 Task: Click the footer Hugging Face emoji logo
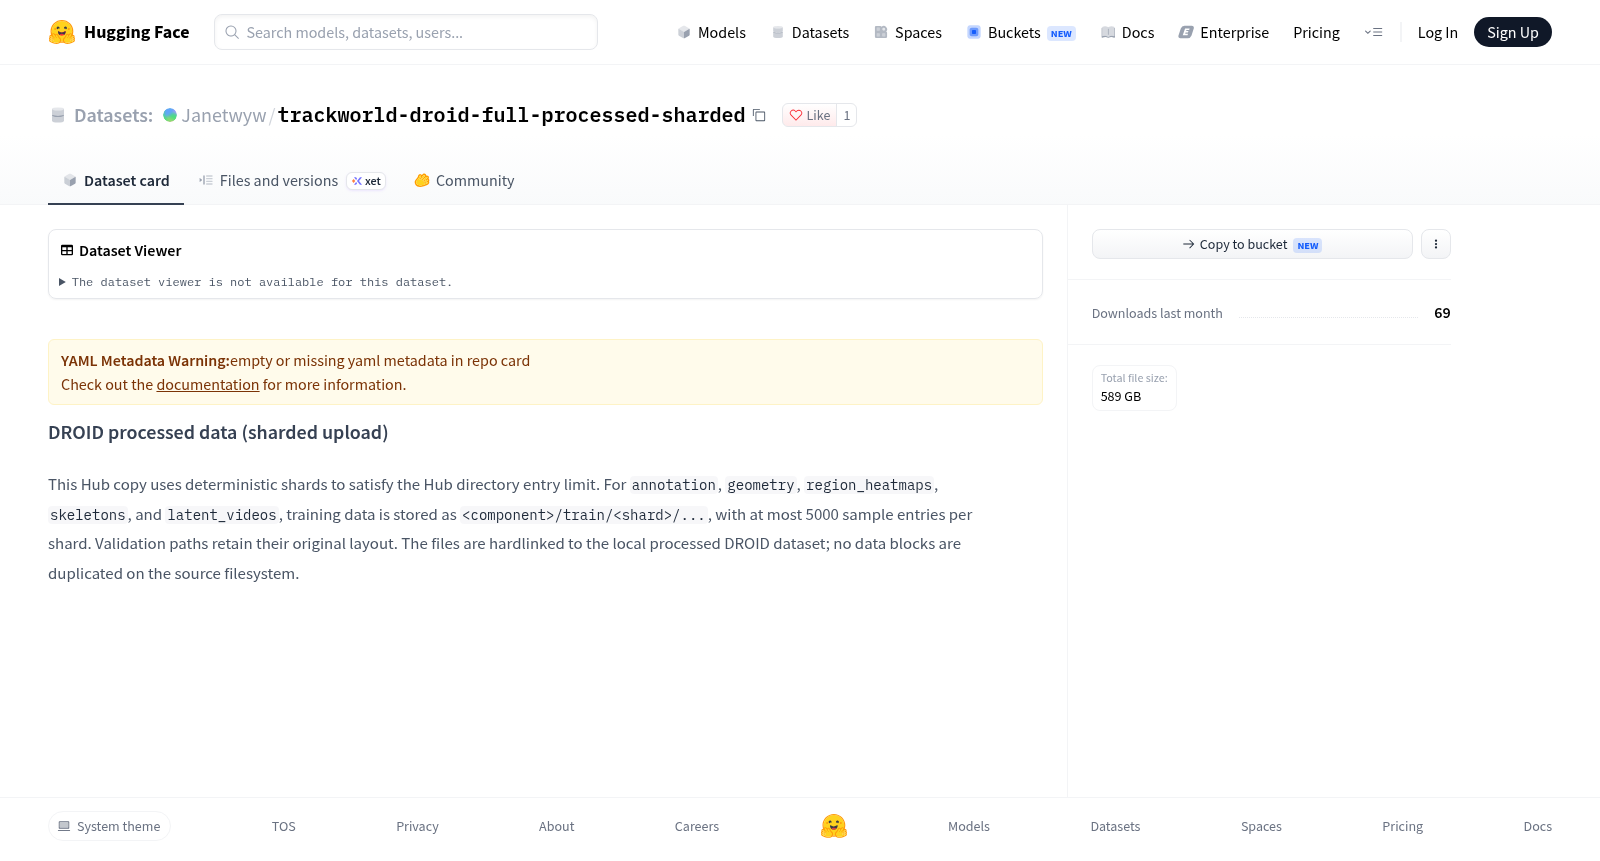click(834, 826)
